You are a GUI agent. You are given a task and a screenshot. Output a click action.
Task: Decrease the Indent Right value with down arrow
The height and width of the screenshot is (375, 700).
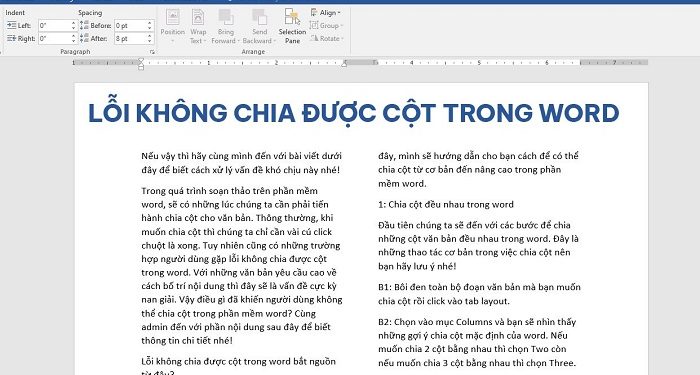74,42
